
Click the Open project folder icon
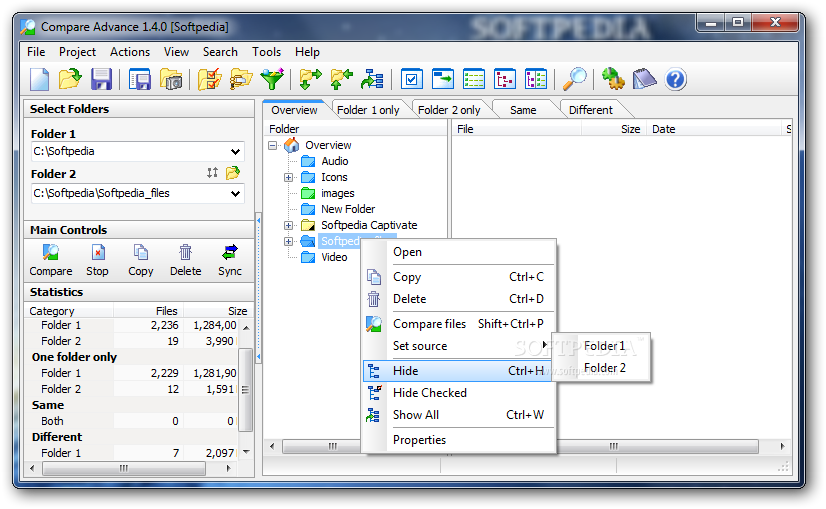point(70,80)
